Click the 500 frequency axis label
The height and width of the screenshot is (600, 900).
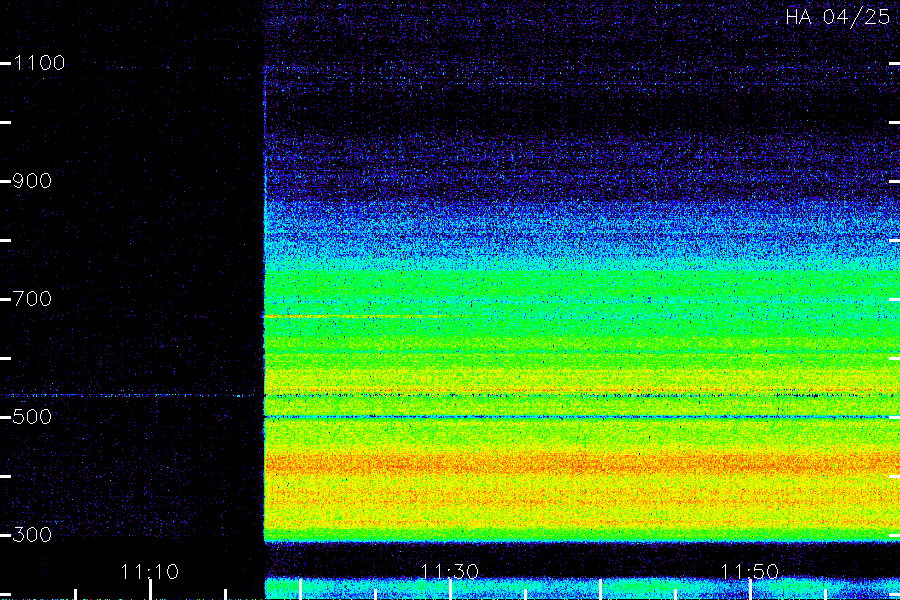click(32, 417)
